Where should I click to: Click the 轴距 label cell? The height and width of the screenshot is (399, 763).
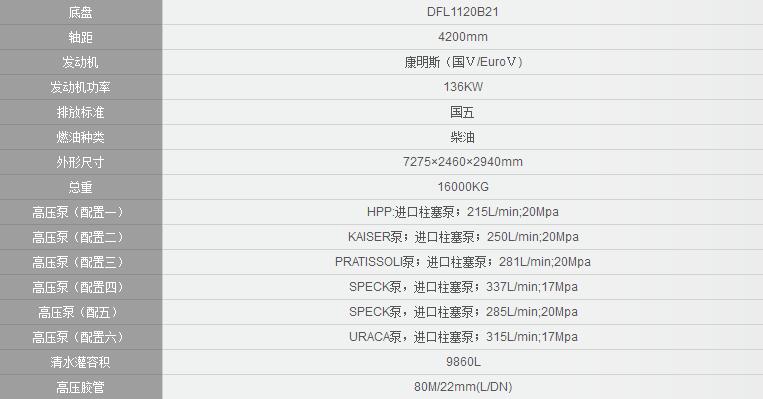click(81, 37)
